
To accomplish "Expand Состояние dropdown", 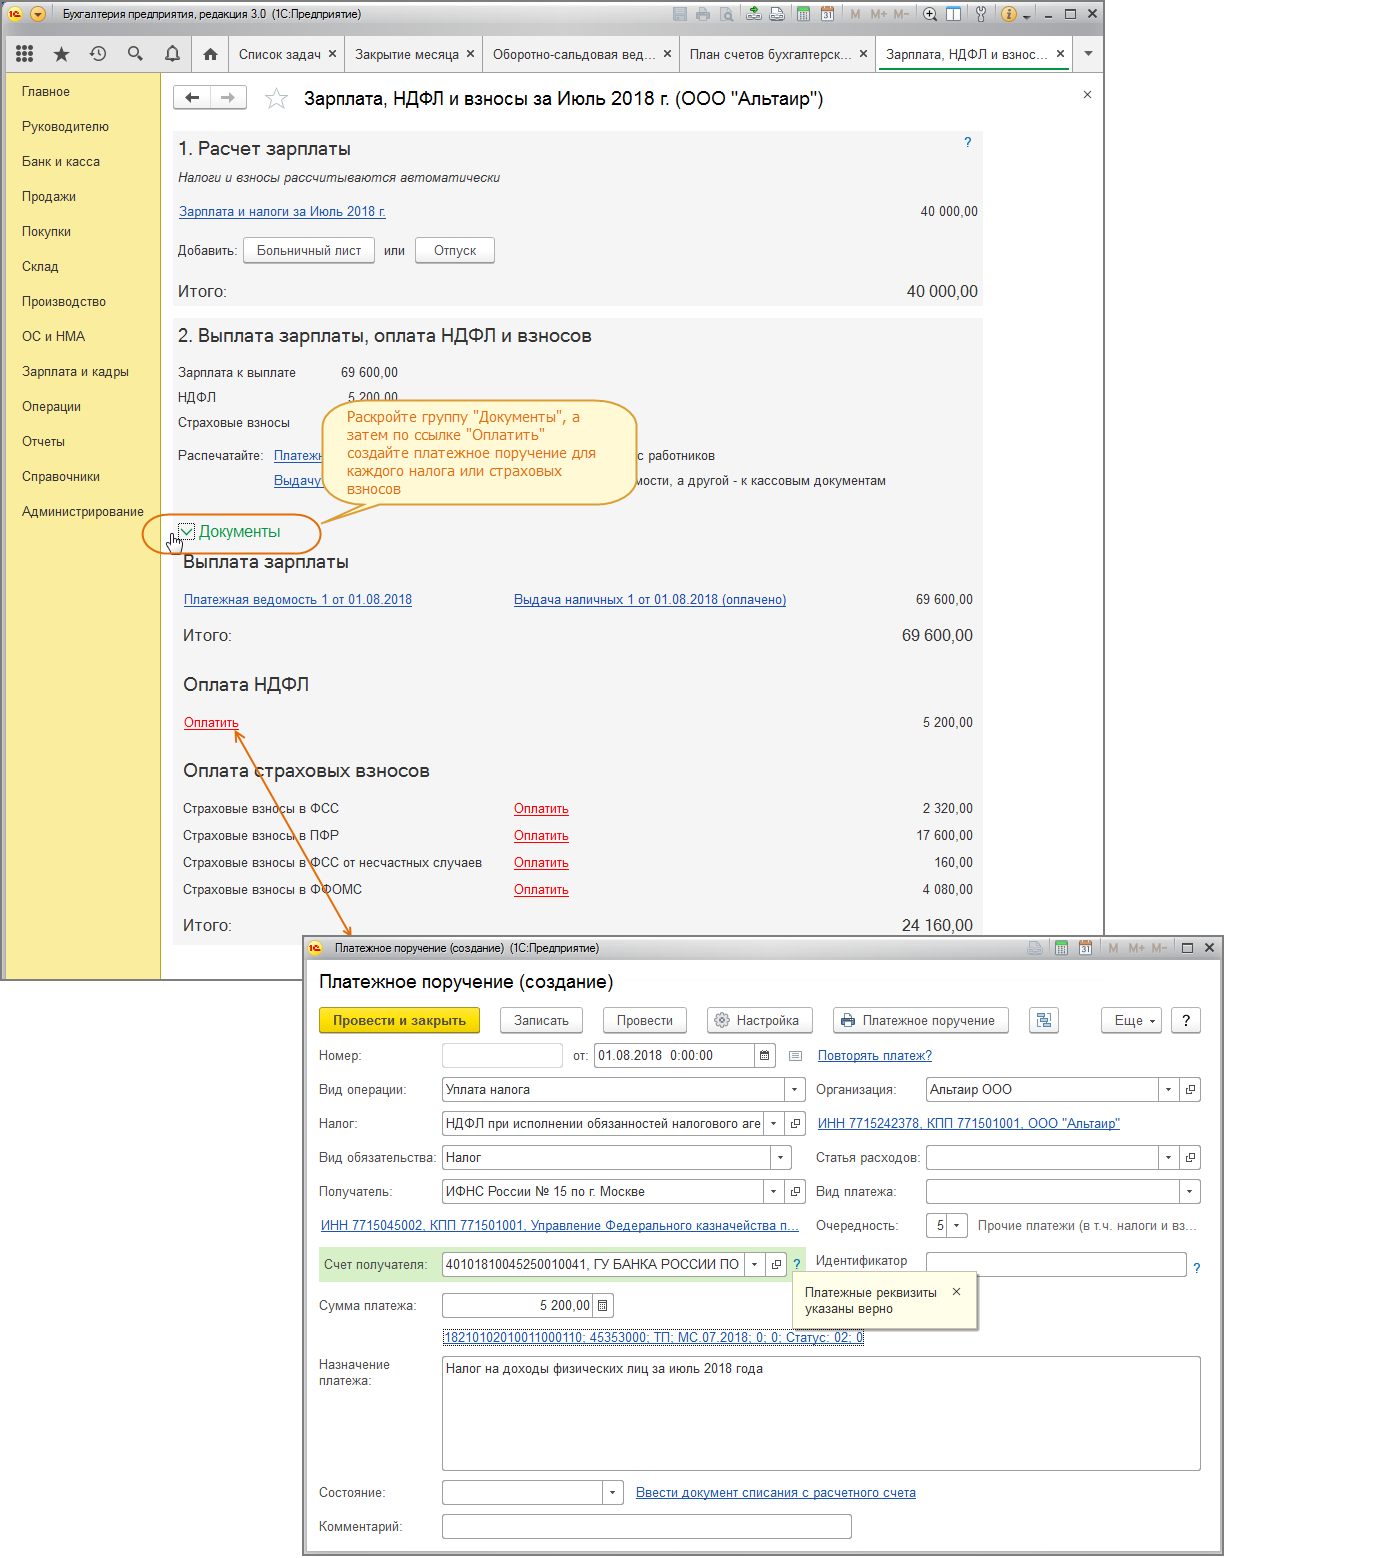I will 612,1493.
